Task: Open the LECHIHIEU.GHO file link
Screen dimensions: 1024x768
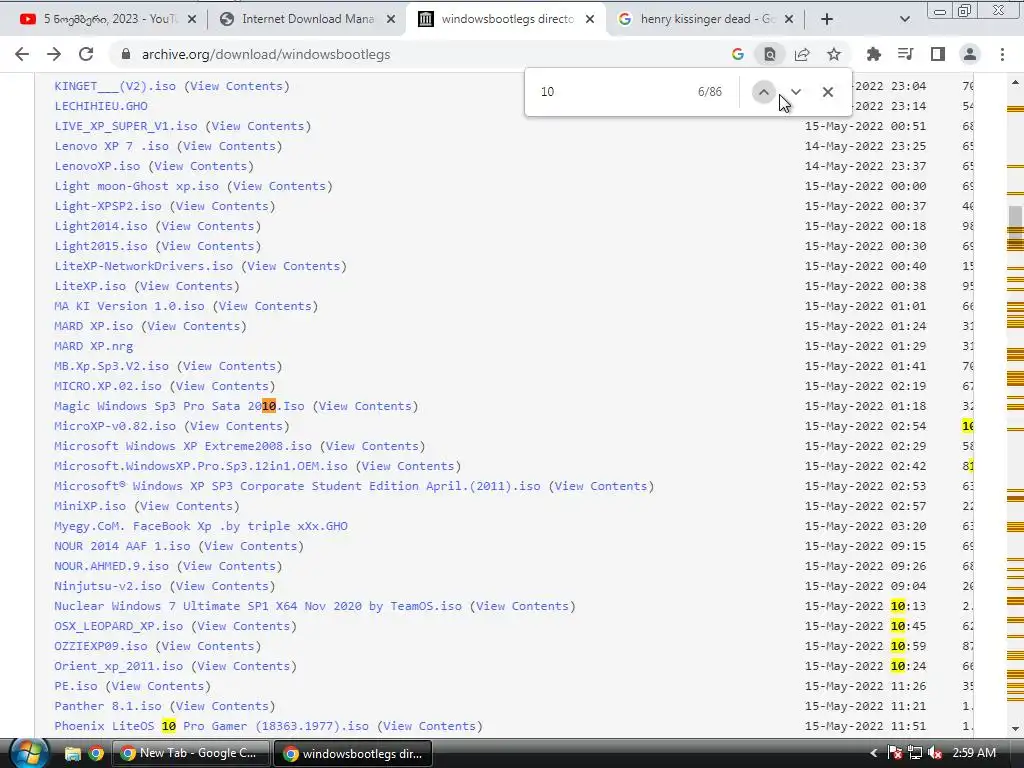Action: tap(101, 106)
